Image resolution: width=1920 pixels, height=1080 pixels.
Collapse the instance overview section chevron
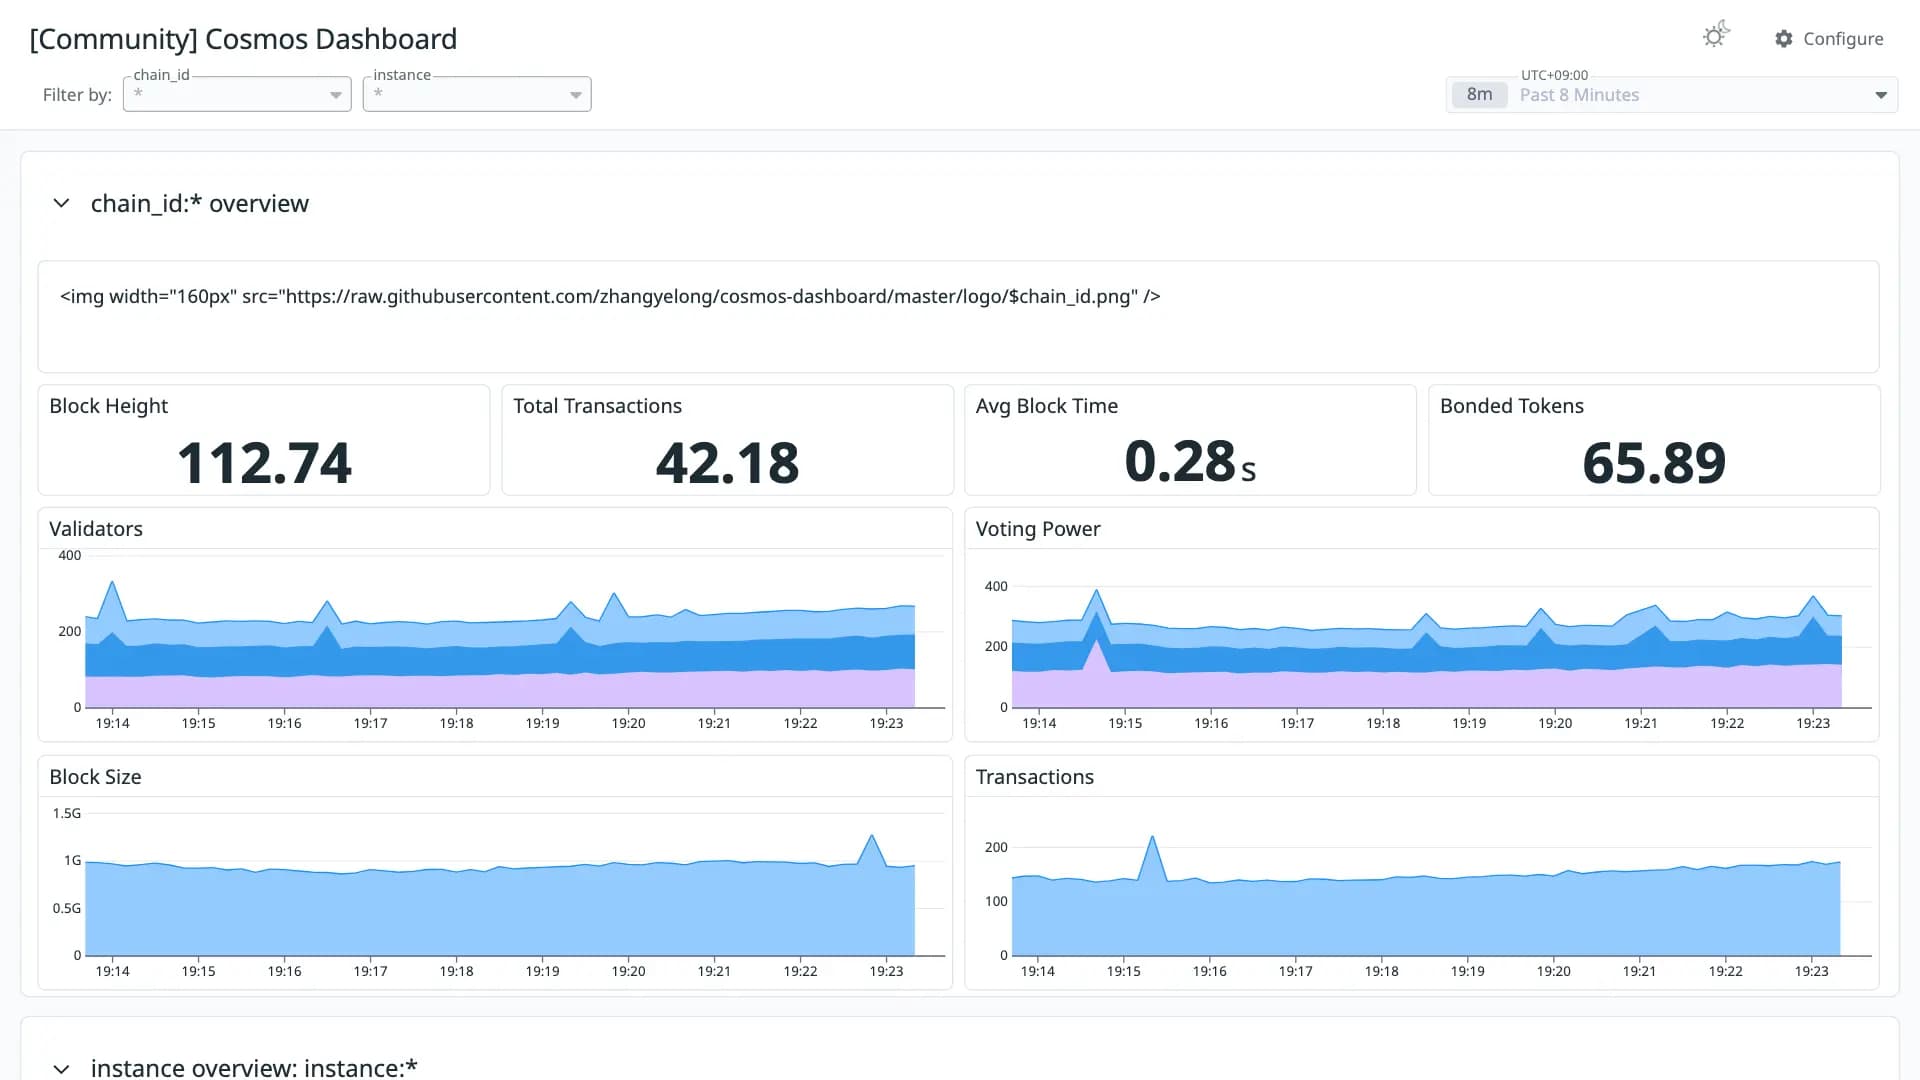click(61, 1068)
